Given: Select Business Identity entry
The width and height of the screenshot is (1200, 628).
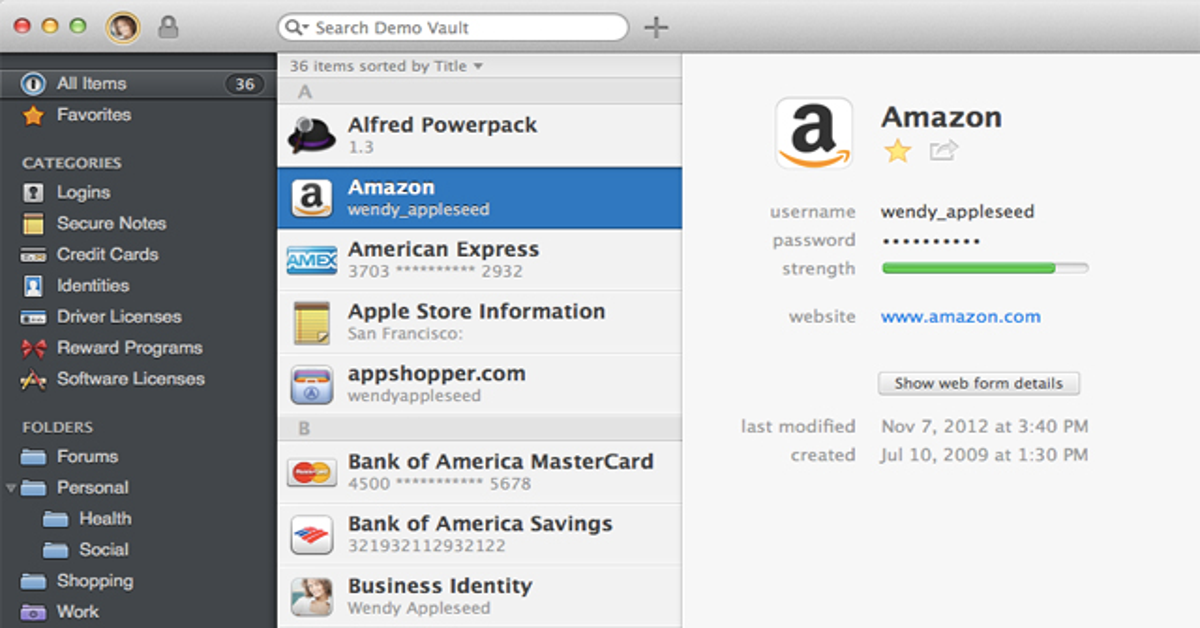Looking at the screenshot, I should click(x=479, y=596).
